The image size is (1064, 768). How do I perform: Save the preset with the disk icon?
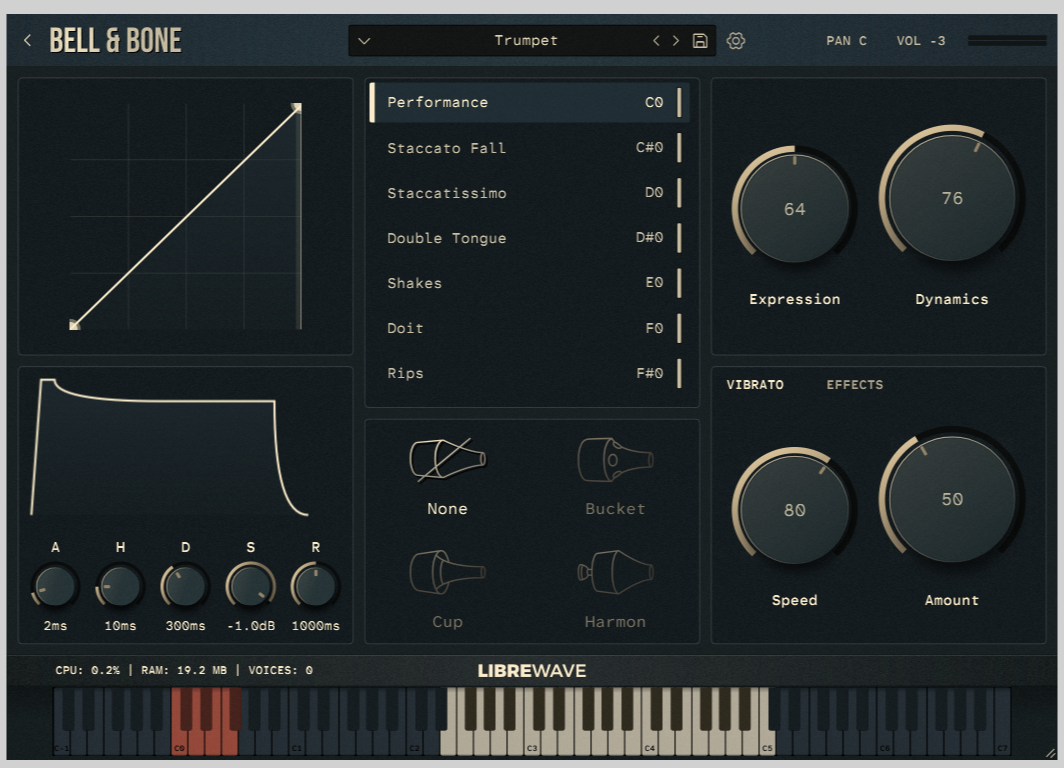pos(700,41)
